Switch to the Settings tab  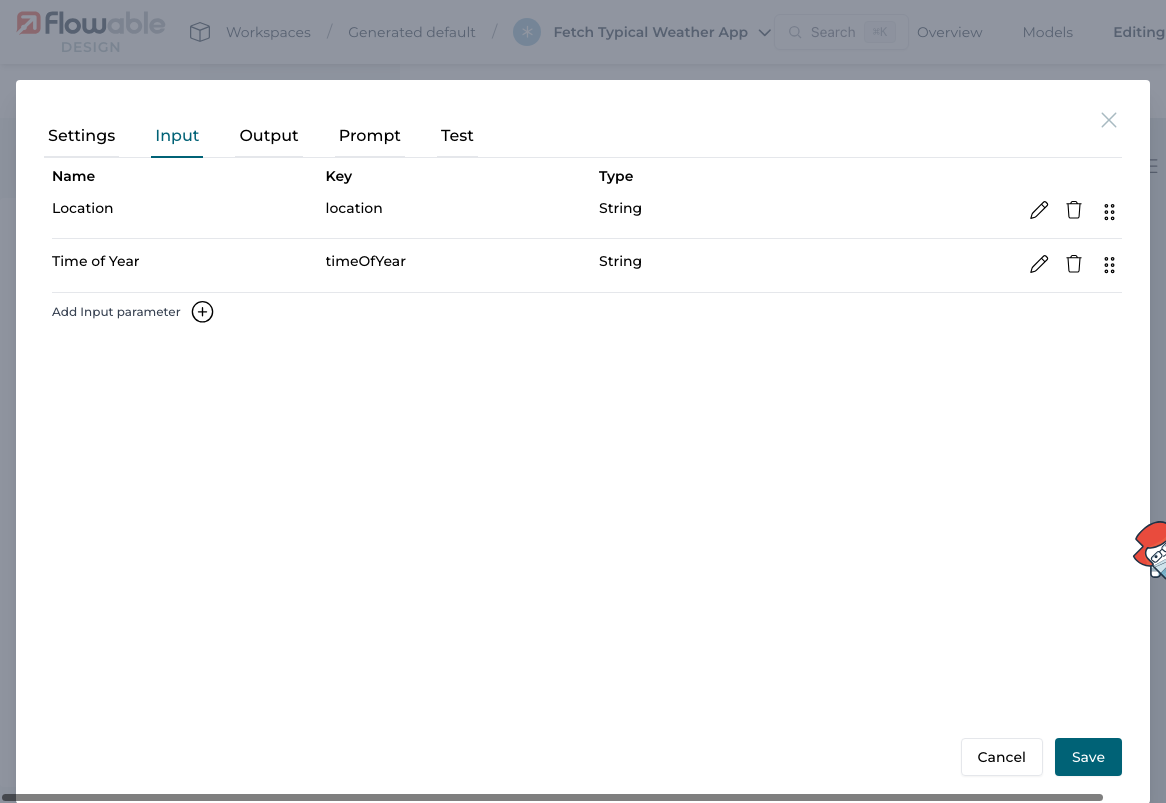81,135
